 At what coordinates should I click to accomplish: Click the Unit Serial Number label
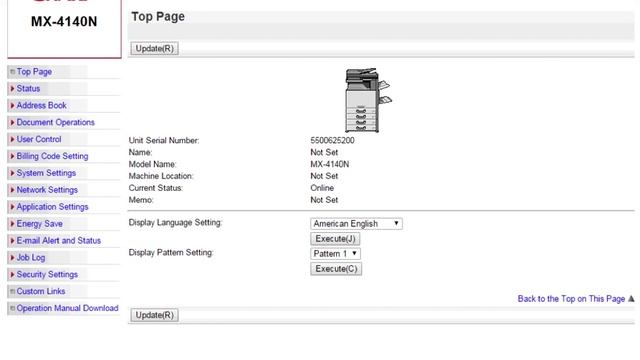coord(164,140)
